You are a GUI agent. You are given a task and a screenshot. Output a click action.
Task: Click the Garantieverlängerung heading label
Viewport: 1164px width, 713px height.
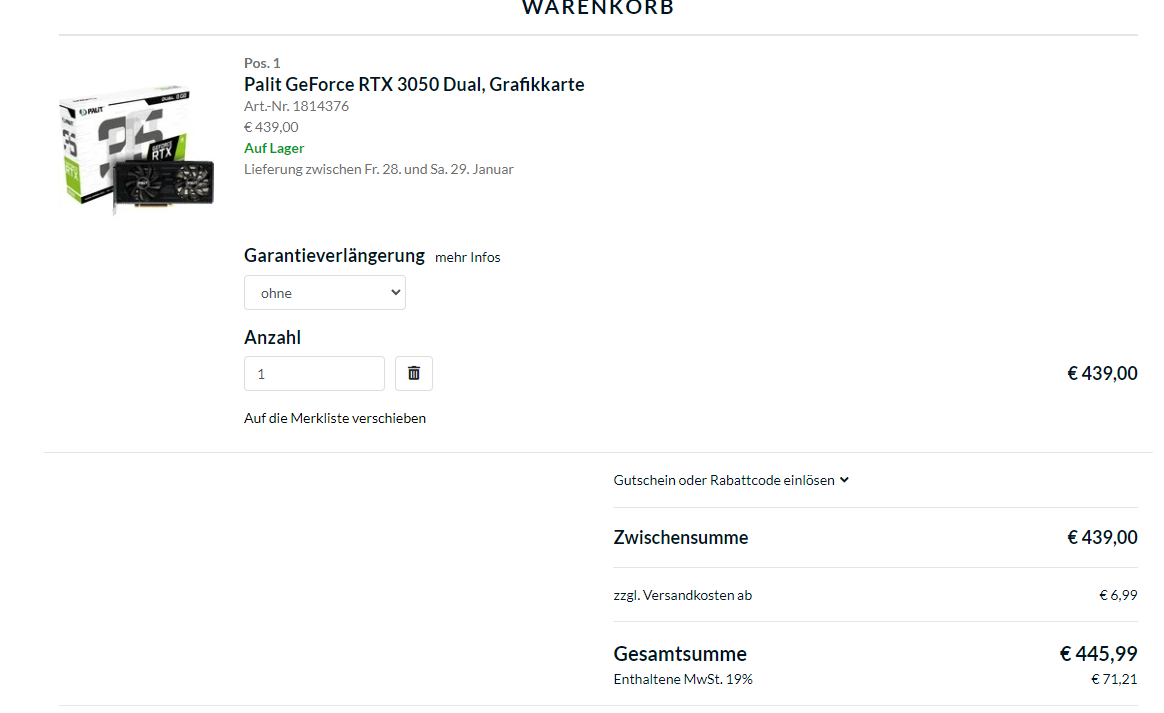334,255
